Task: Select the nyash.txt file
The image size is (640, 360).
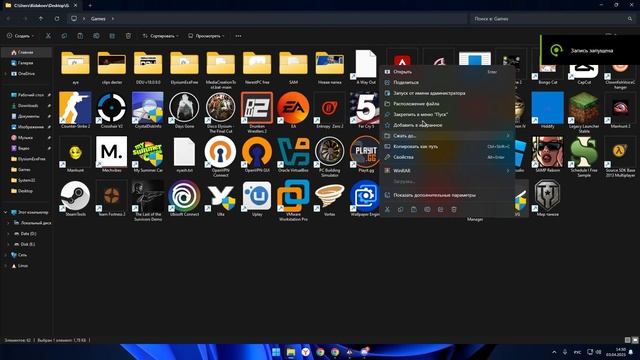Action: tap(184, 152)
